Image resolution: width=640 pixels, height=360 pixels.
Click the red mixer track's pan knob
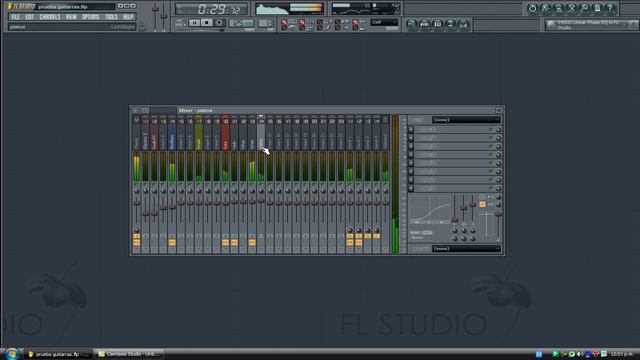(x=226, y=191)
